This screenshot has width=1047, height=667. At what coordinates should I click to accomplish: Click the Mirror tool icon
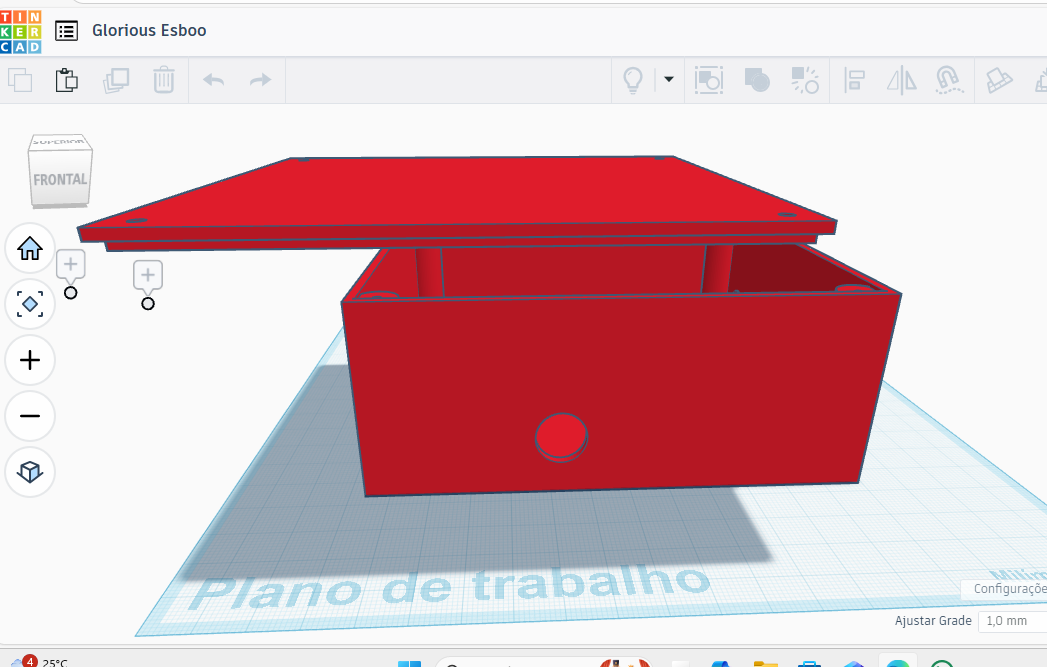pos(901,80)
